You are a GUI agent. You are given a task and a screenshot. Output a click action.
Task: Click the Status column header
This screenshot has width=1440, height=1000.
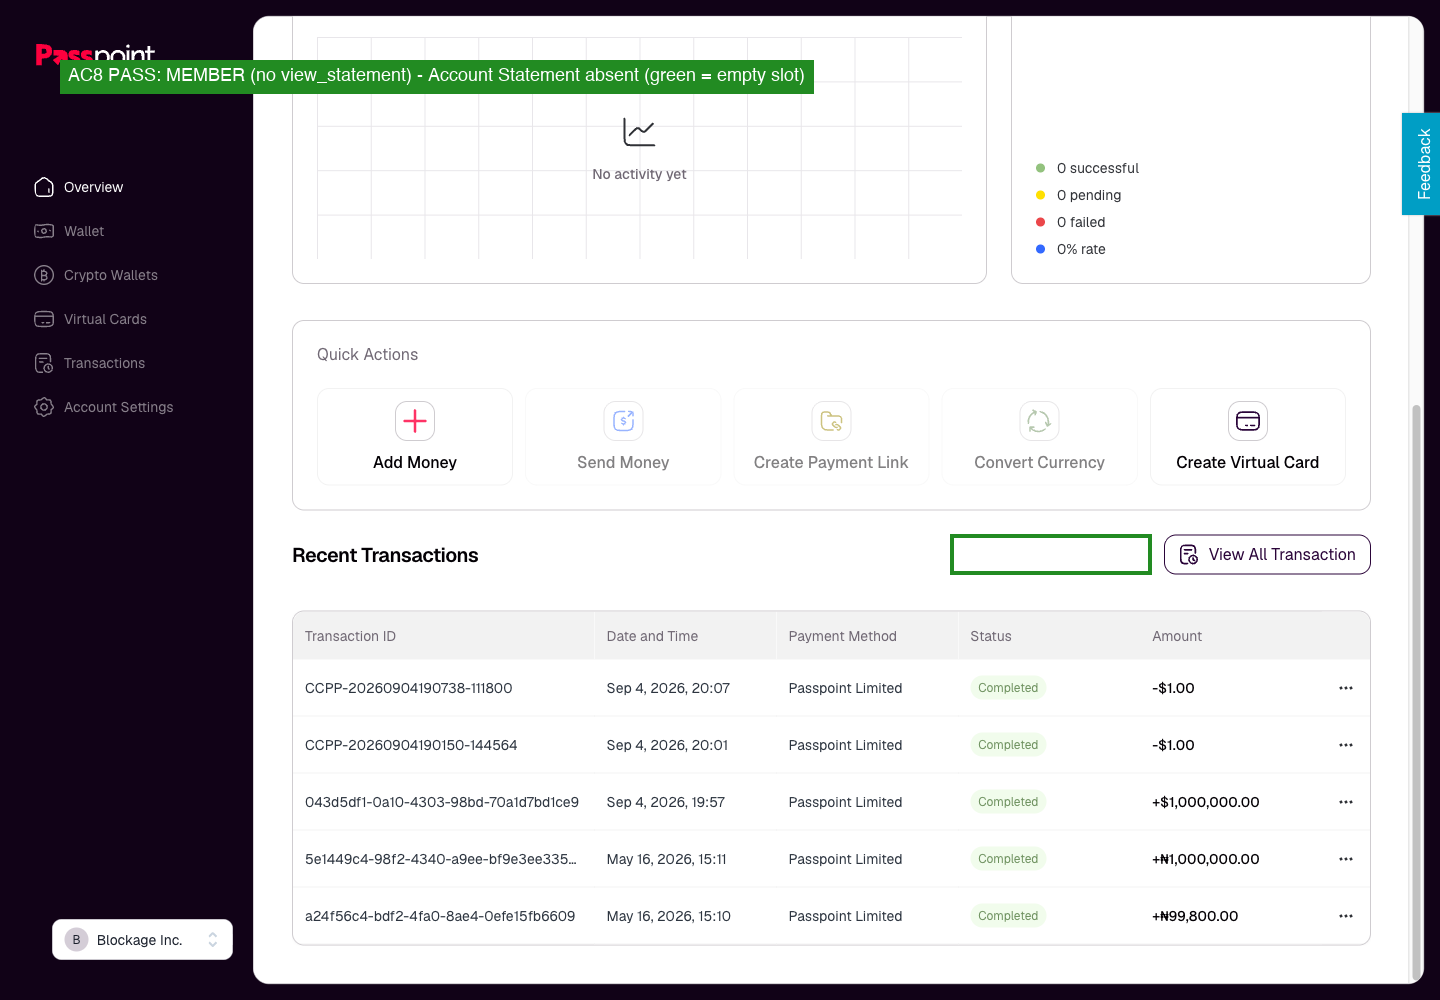click(x=991, y=636)
